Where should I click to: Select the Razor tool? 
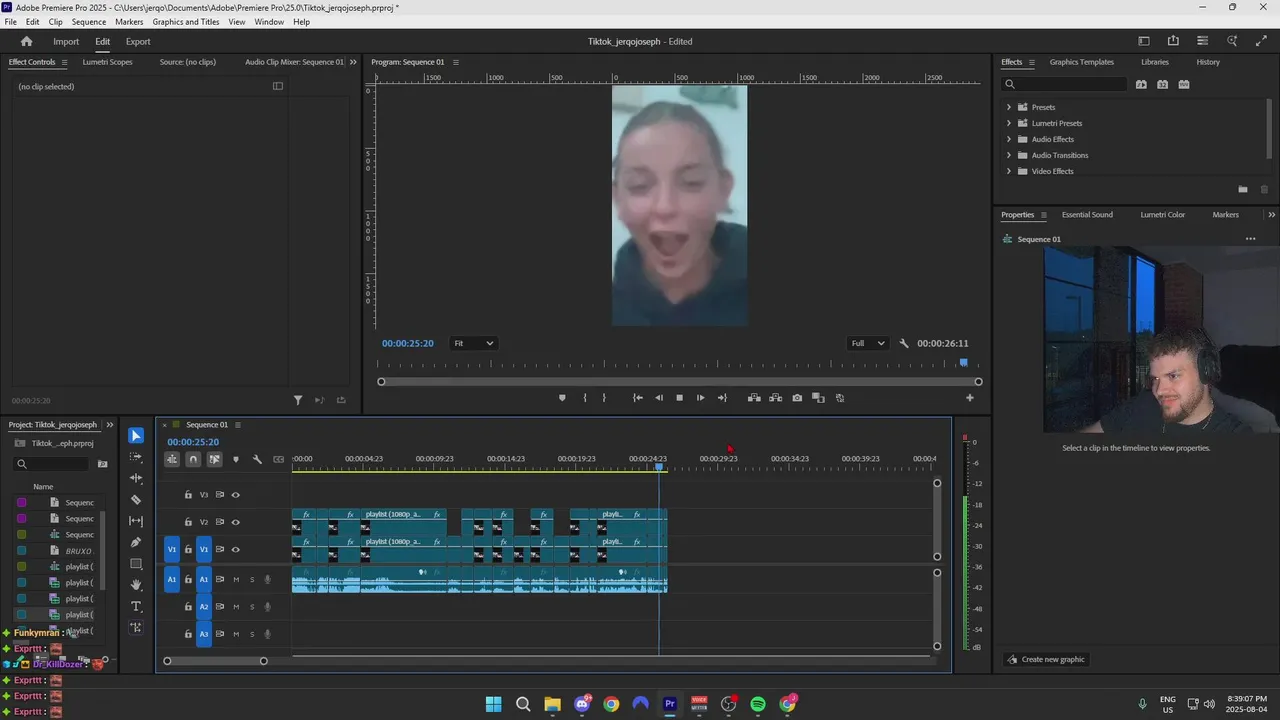[136, 500]
